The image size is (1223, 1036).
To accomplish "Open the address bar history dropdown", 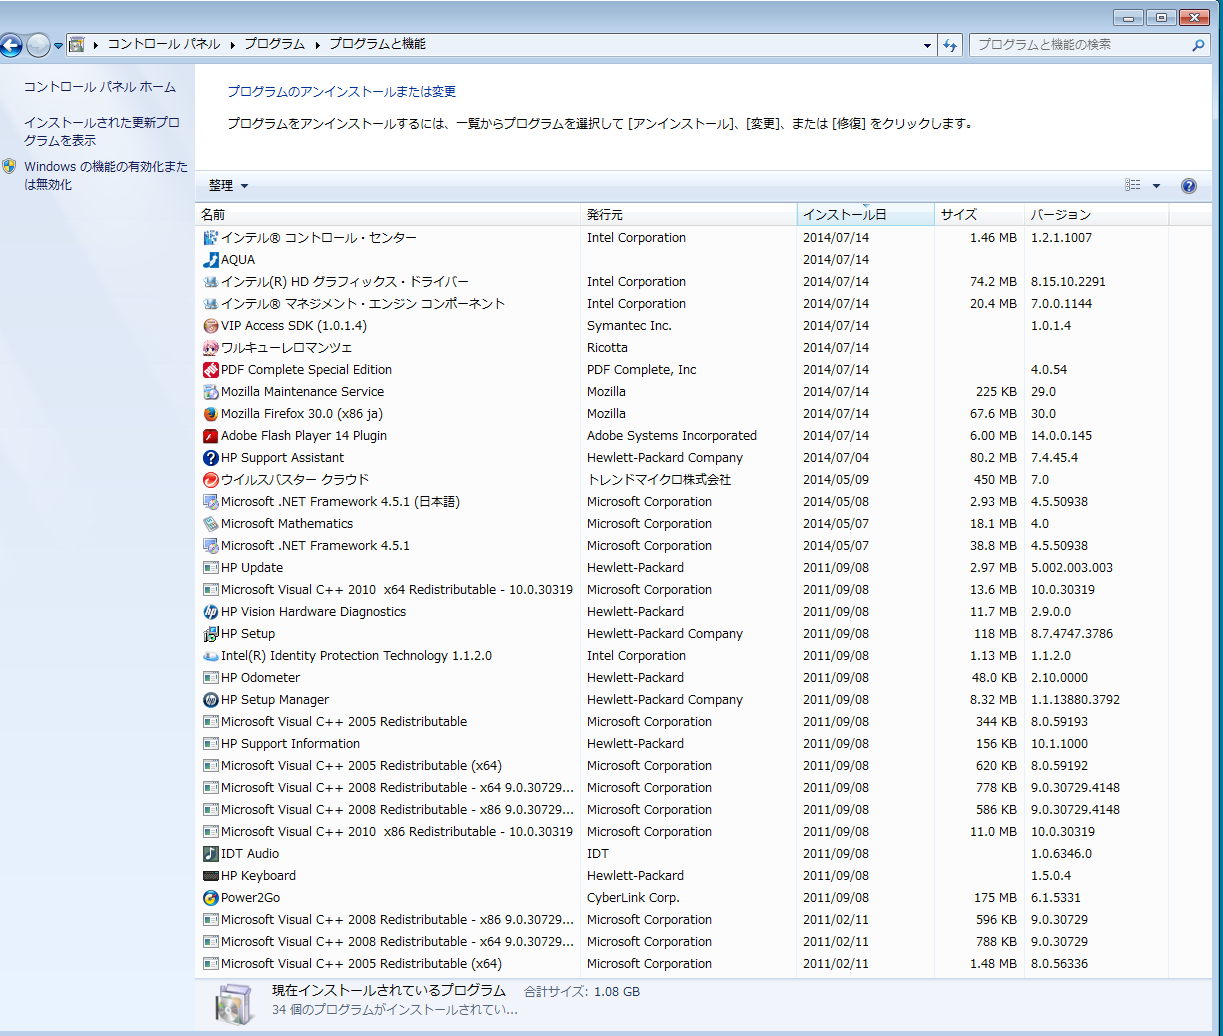I will (x=928, y=45).
